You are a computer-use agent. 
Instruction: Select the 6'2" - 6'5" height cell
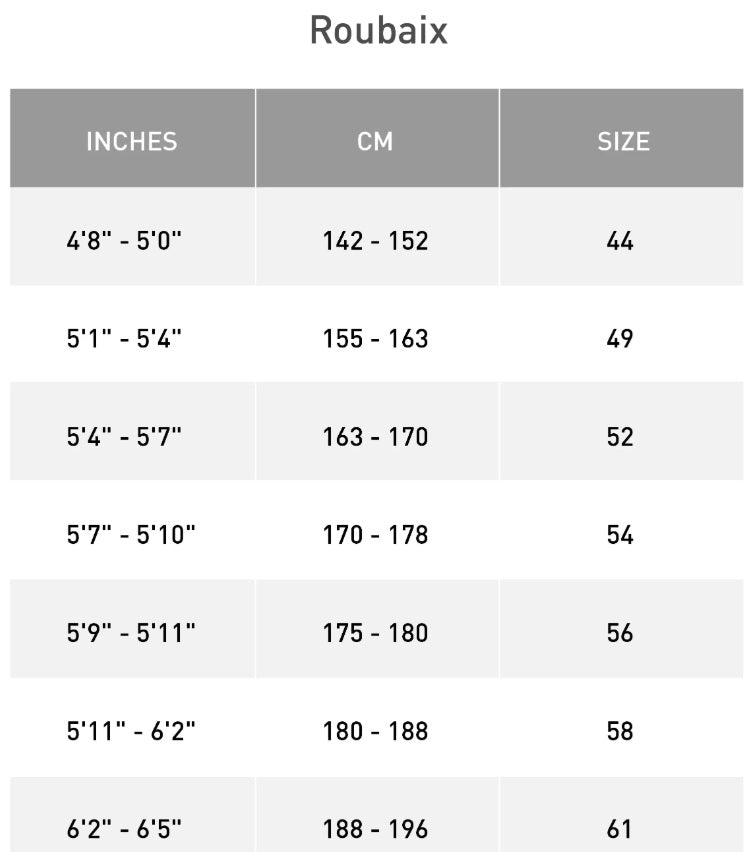pos(124,829)
